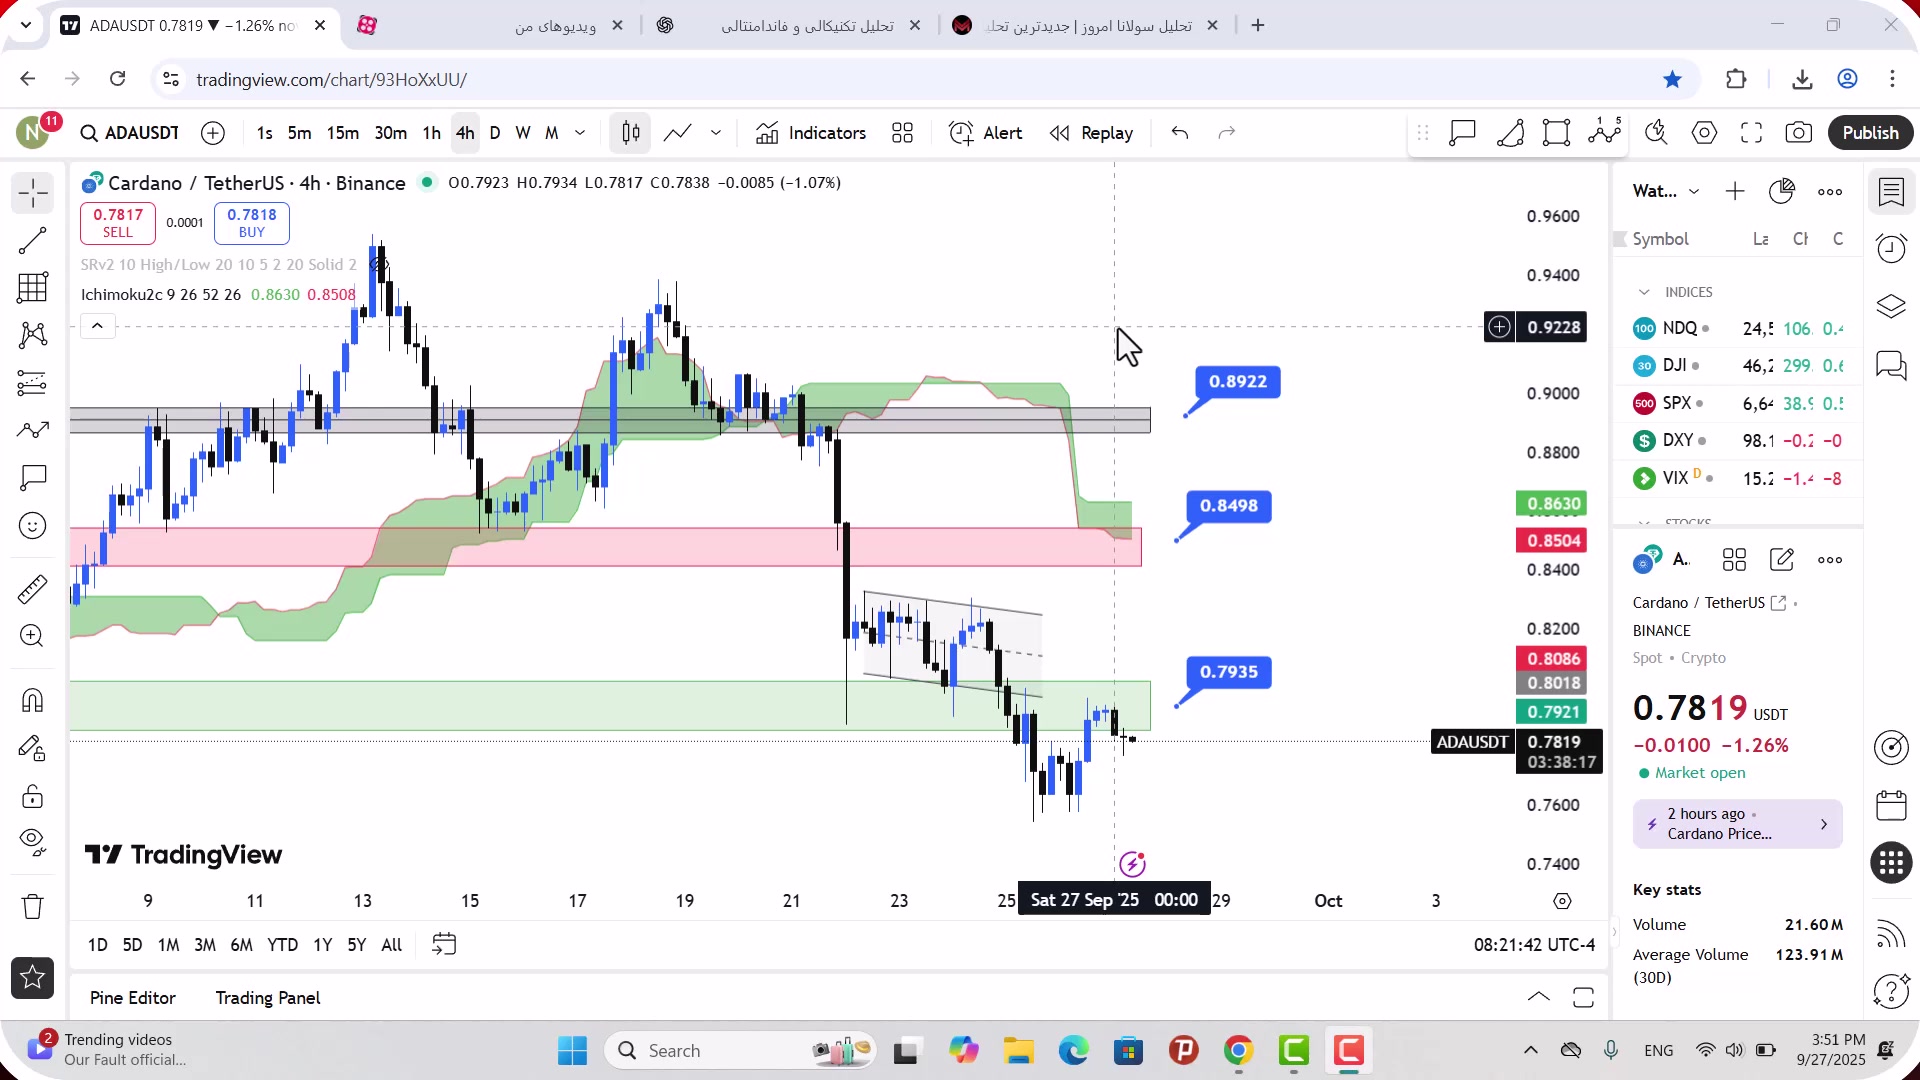This screenshot has height=1080, width=1920.
Task: Toggle lock all drawing tools
Action: point(32,796)
